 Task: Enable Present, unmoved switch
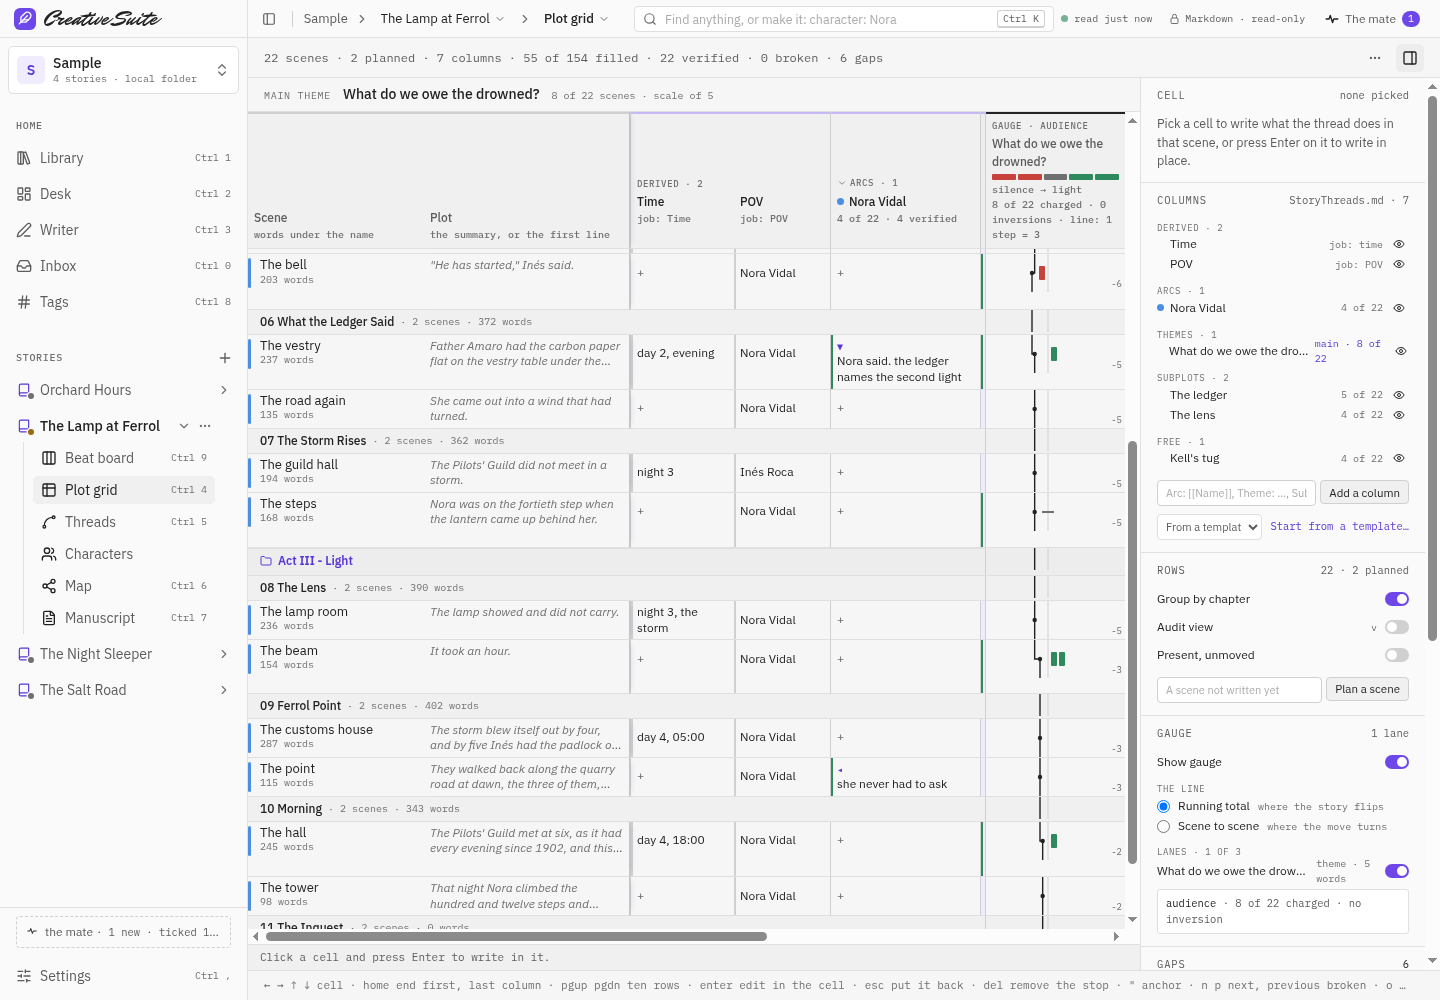[1397, 655]
